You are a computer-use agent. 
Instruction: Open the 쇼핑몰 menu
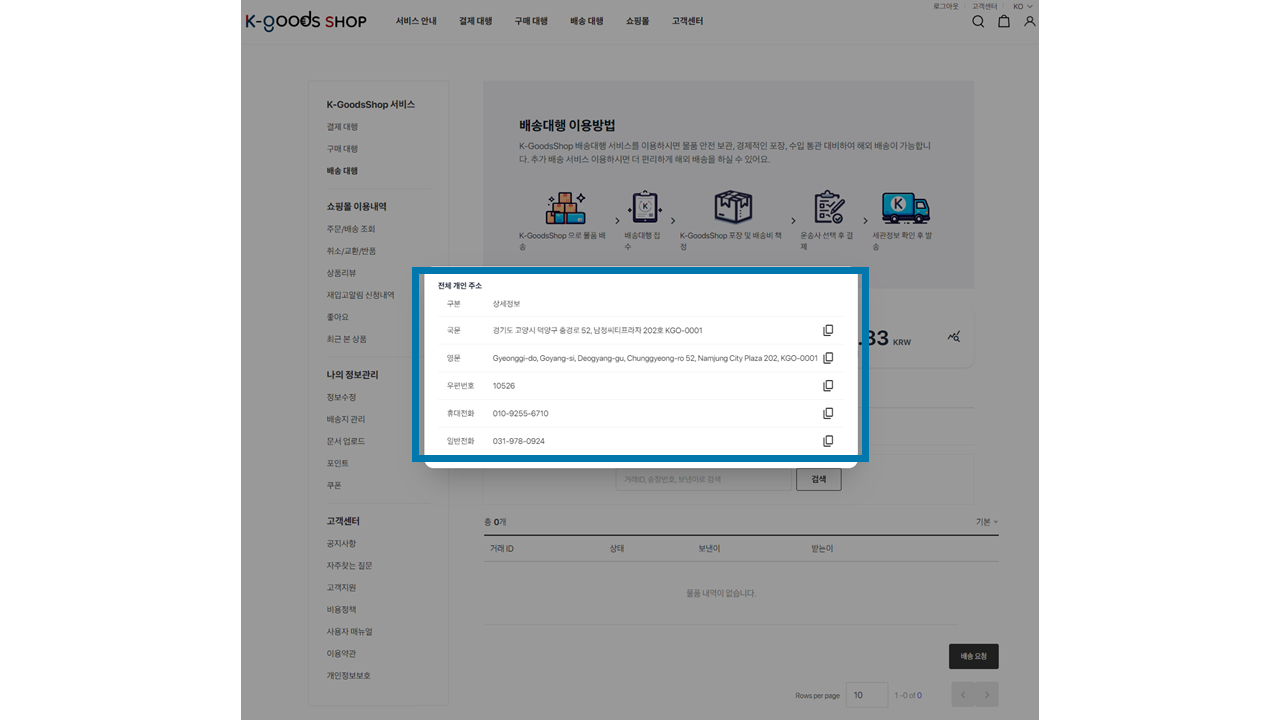[x=637, y=21]
